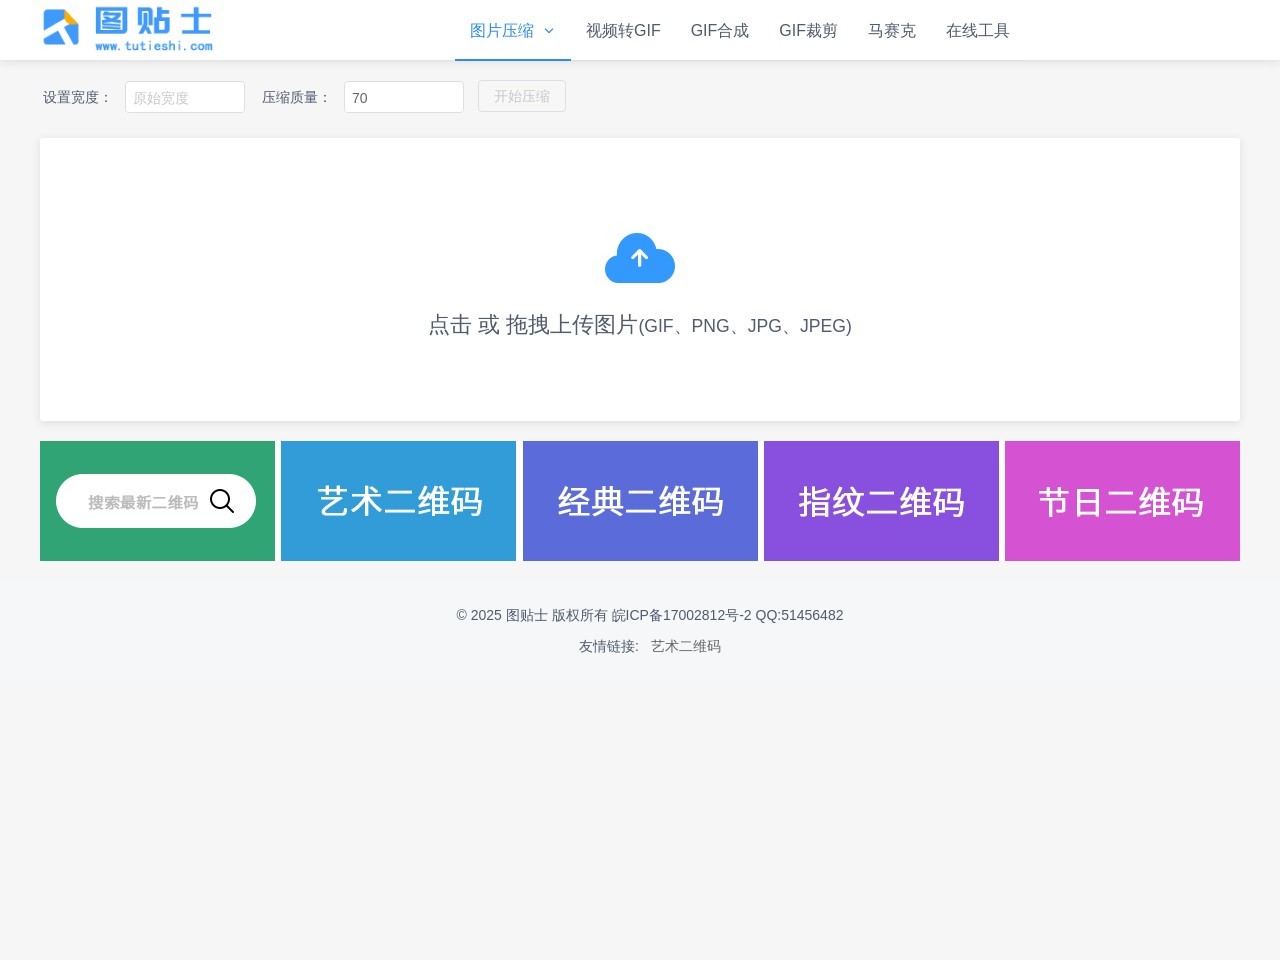Click the 图贴士 site logo
The image size is (1280, 960).
[128, 29]
